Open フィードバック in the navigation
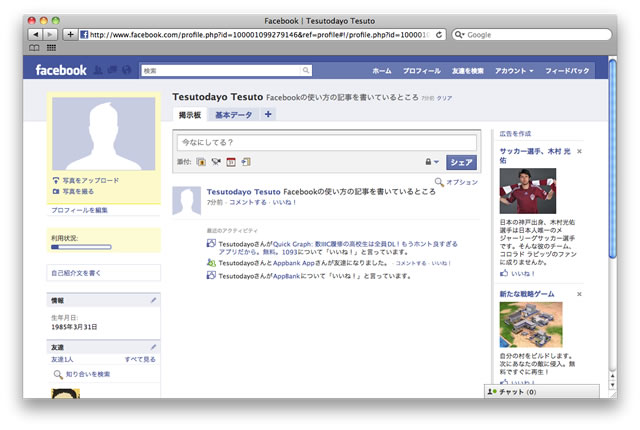 click(567, 71)
